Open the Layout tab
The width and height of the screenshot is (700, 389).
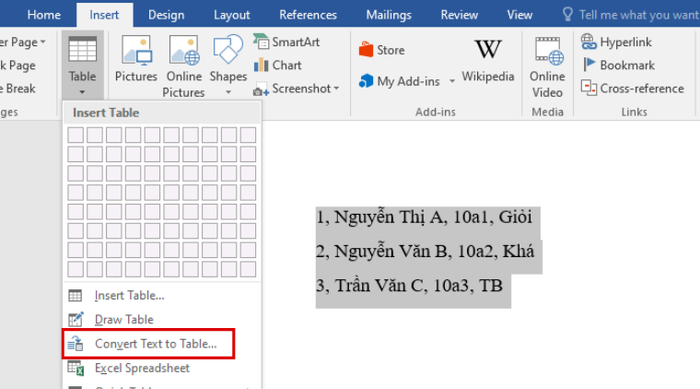click(x=232, y=15)
